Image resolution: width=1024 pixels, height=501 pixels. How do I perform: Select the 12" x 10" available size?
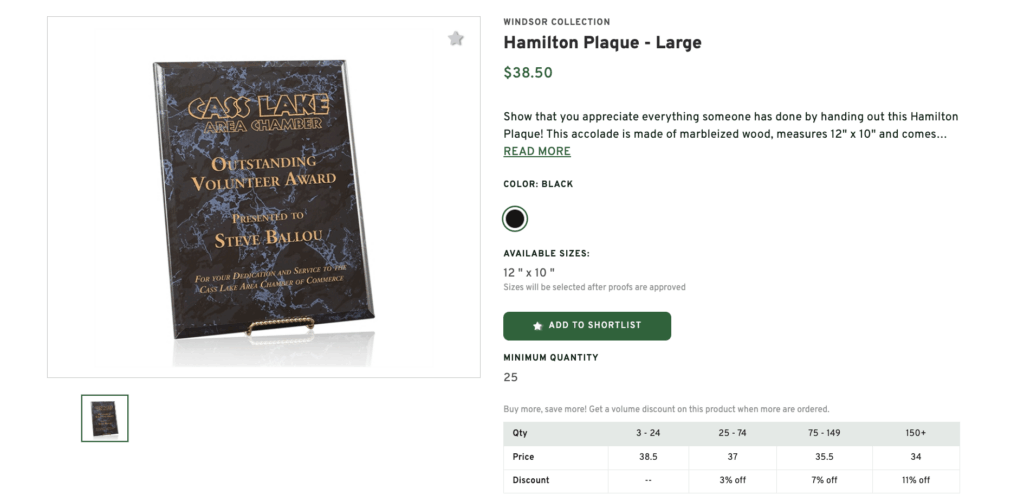[x=529, y=272]
